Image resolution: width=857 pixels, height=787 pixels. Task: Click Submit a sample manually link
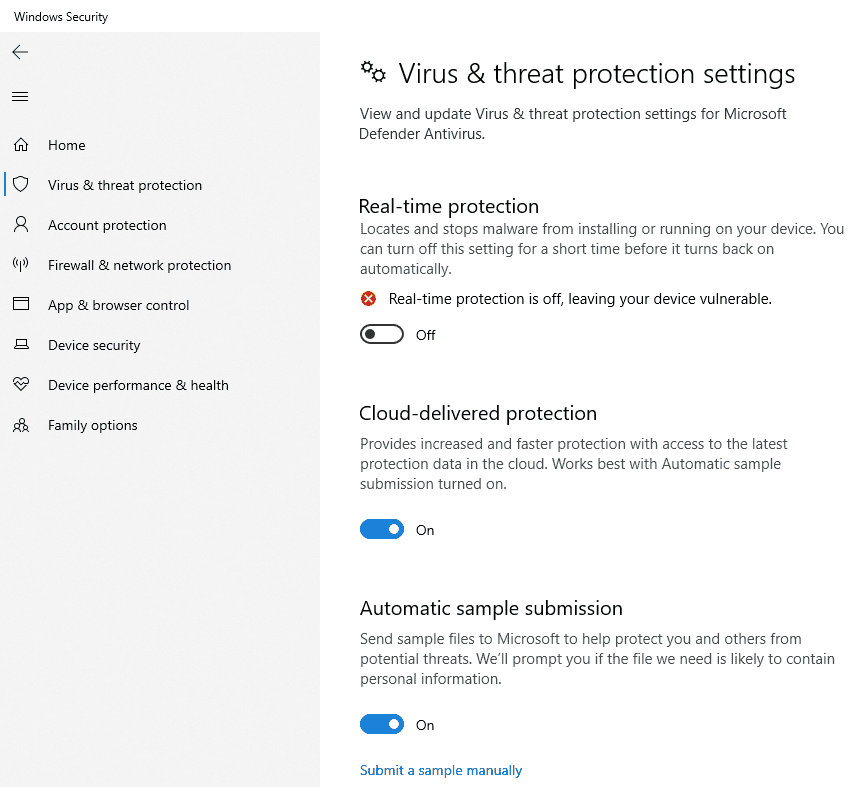coord(441,771)
